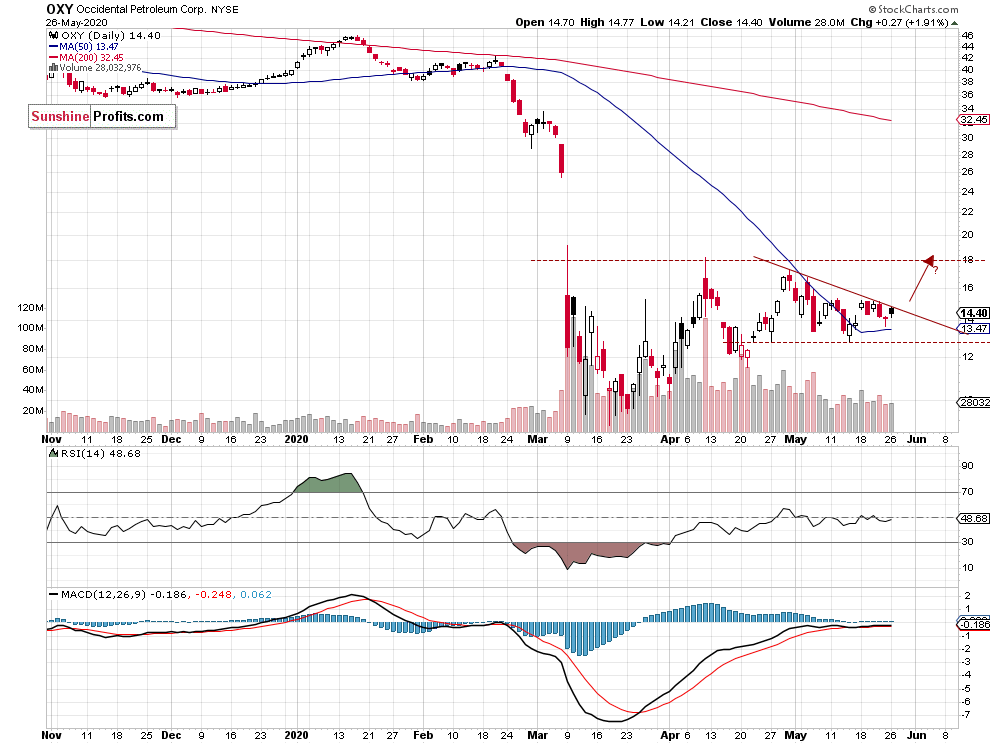Click the Volume 28.0M header value
The width and height of the screenshot is (990, 744).
(x=806, y=22)
